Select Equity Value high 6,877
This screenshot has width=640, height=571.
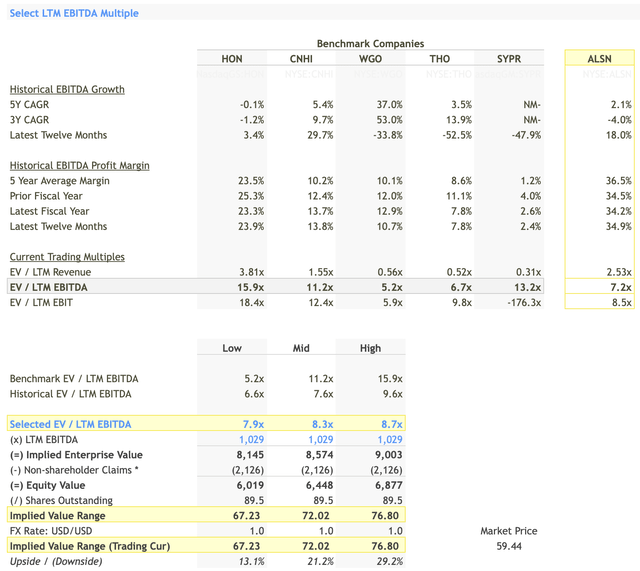click(389, 485)
